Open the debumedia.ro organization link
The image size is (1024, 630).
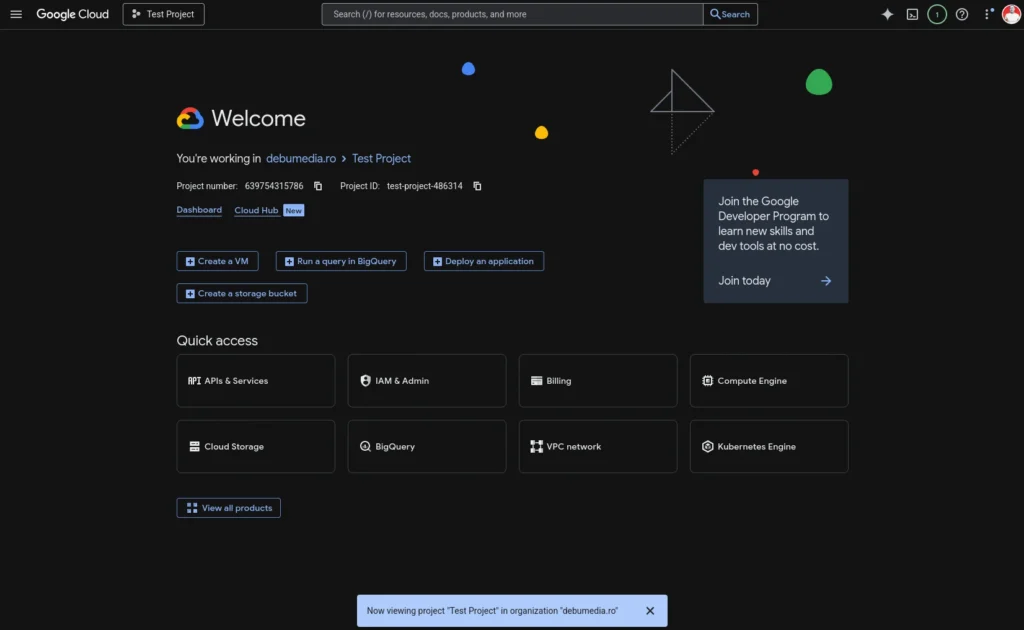tap(300, 158)
